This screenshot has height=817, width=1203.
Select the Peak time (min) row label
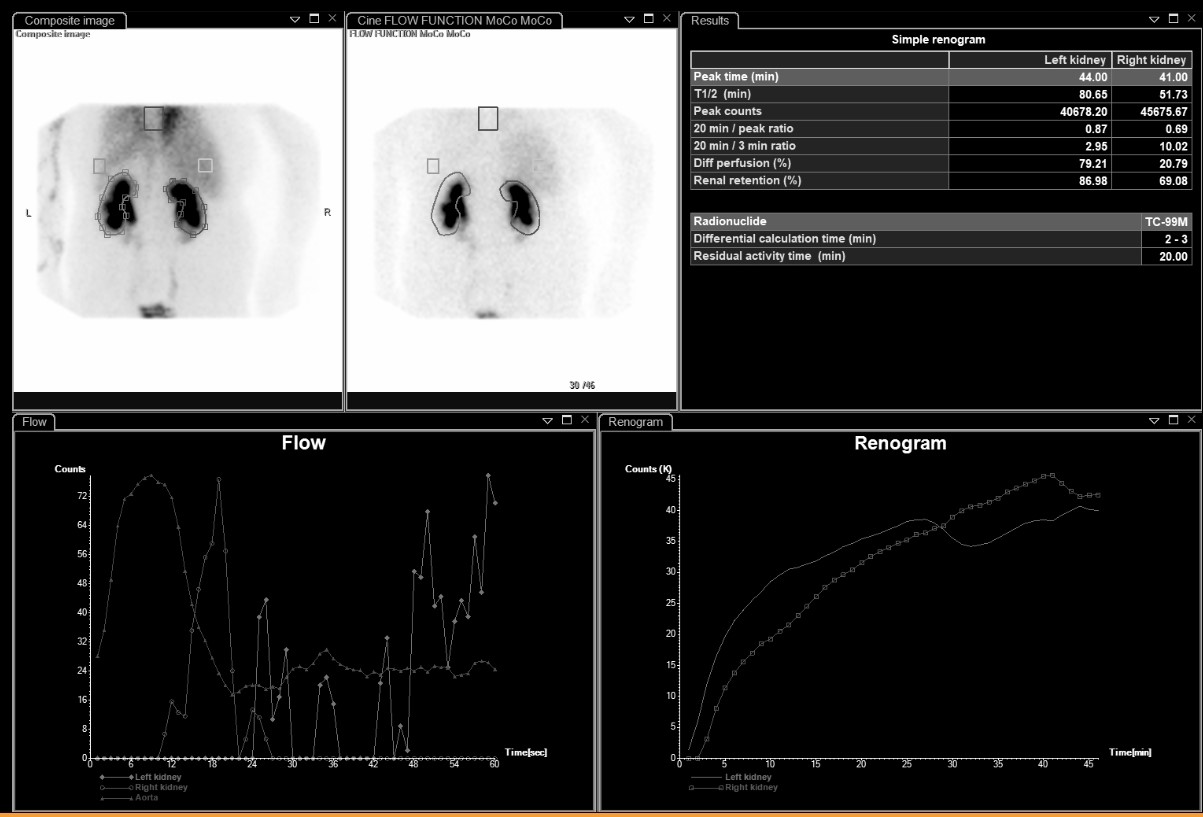click(736, 77)
